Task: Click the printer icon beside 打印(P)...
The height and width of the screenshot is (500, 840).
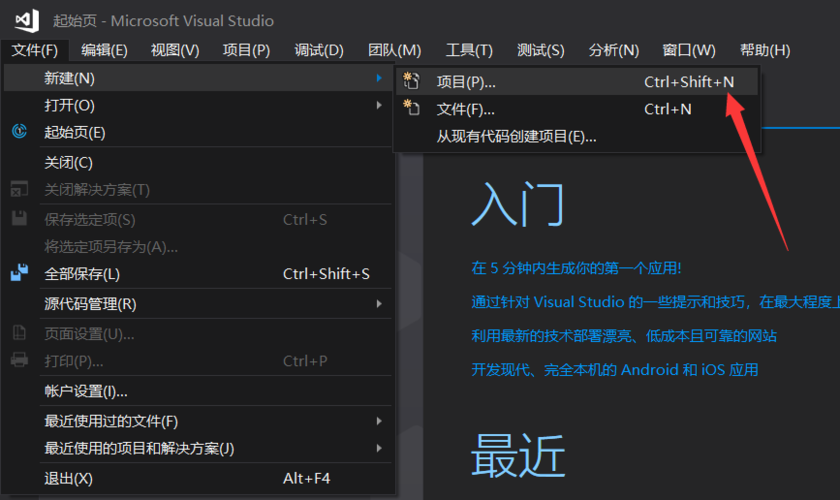Action: 19,360
